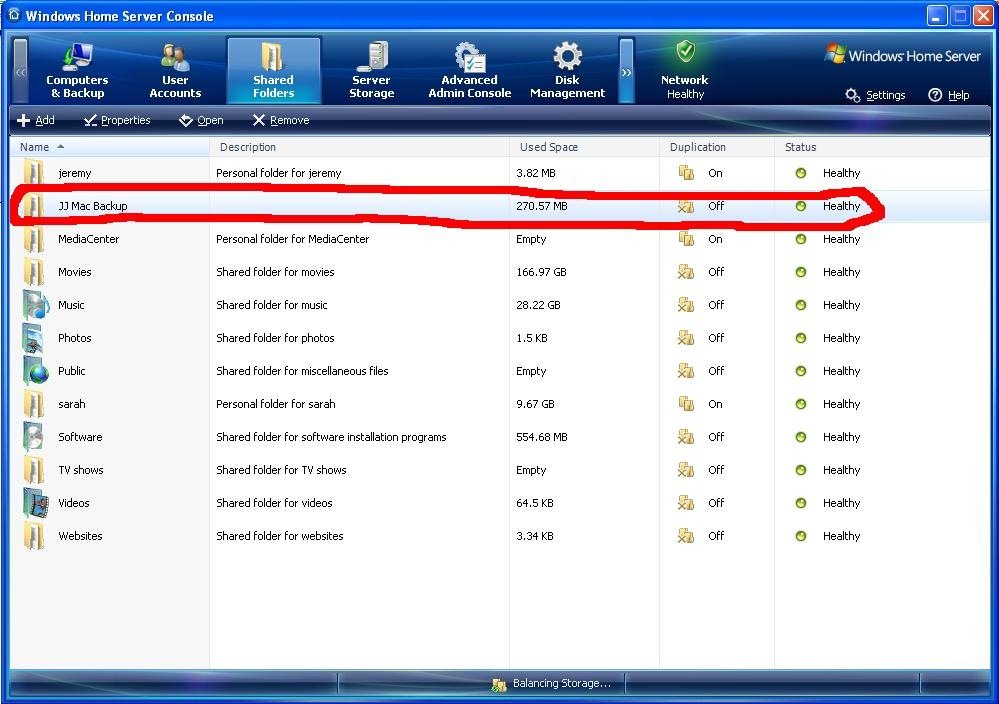999x704 pixels.
Task: Open the Computers & Backup tab
Action: [x=77, y=71]
